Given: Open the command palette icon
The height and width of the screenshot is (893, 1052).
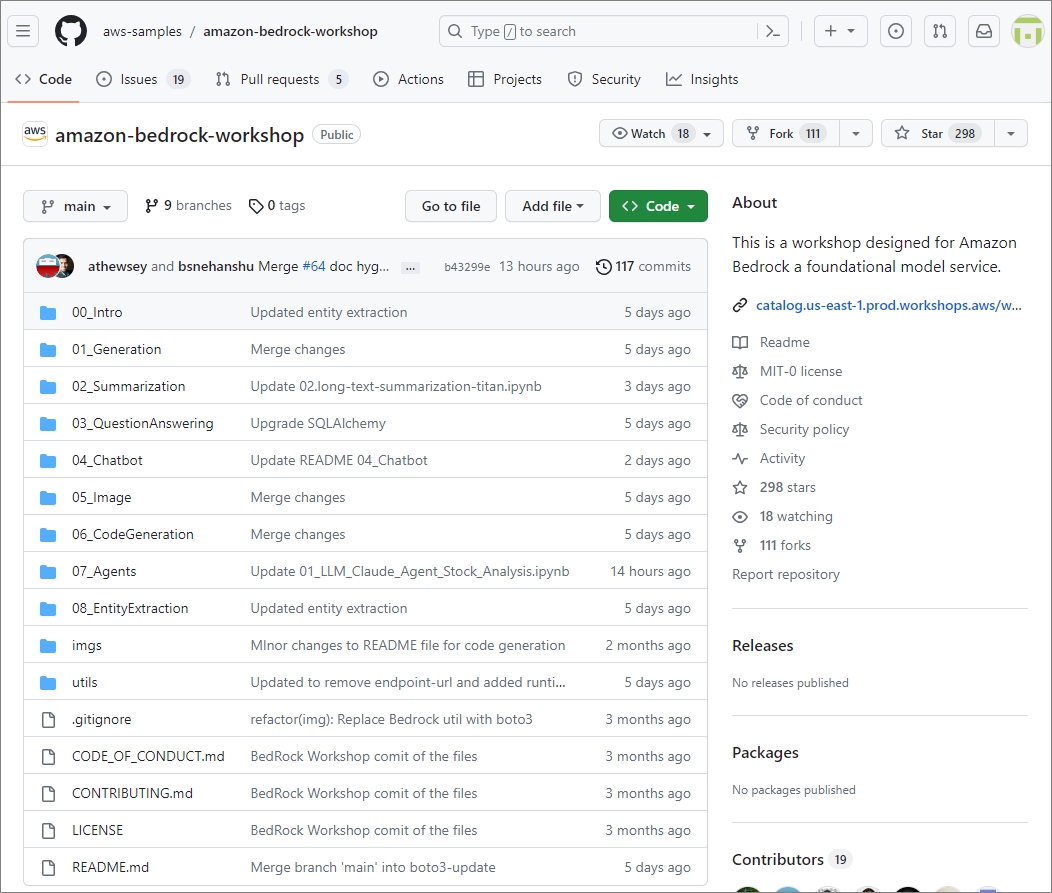Looking at the screenshot, I should [x=773, y=32].
